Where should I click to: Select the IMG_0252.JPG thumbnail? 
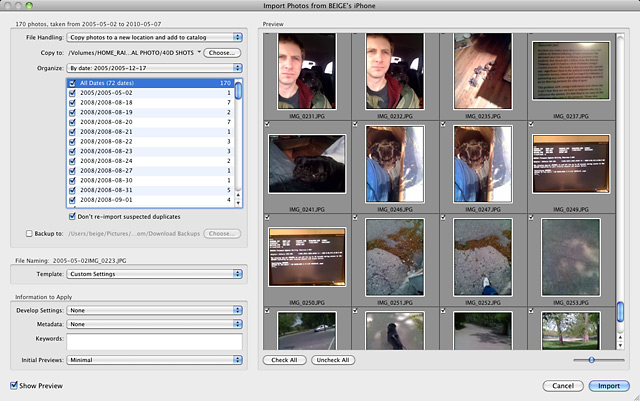(x=482, y=257)
